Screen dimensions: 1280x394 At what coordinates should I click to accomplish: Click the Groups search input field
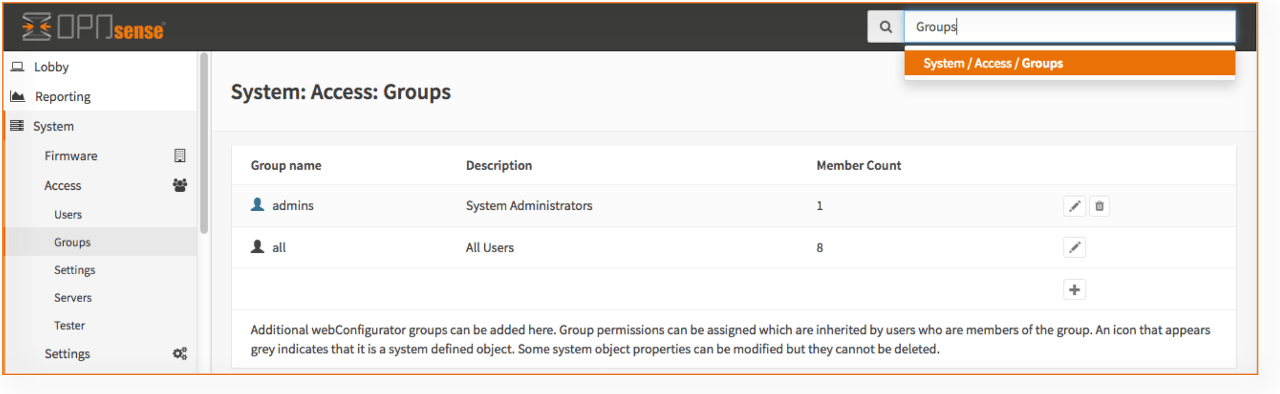[1070, 27]
